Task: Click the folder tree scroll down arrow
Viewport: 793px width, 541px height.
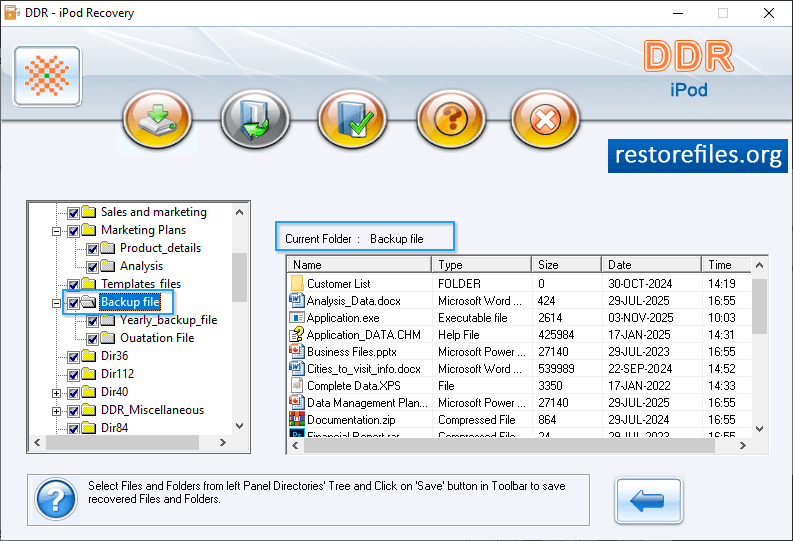Action: click(x=240, y=426)
